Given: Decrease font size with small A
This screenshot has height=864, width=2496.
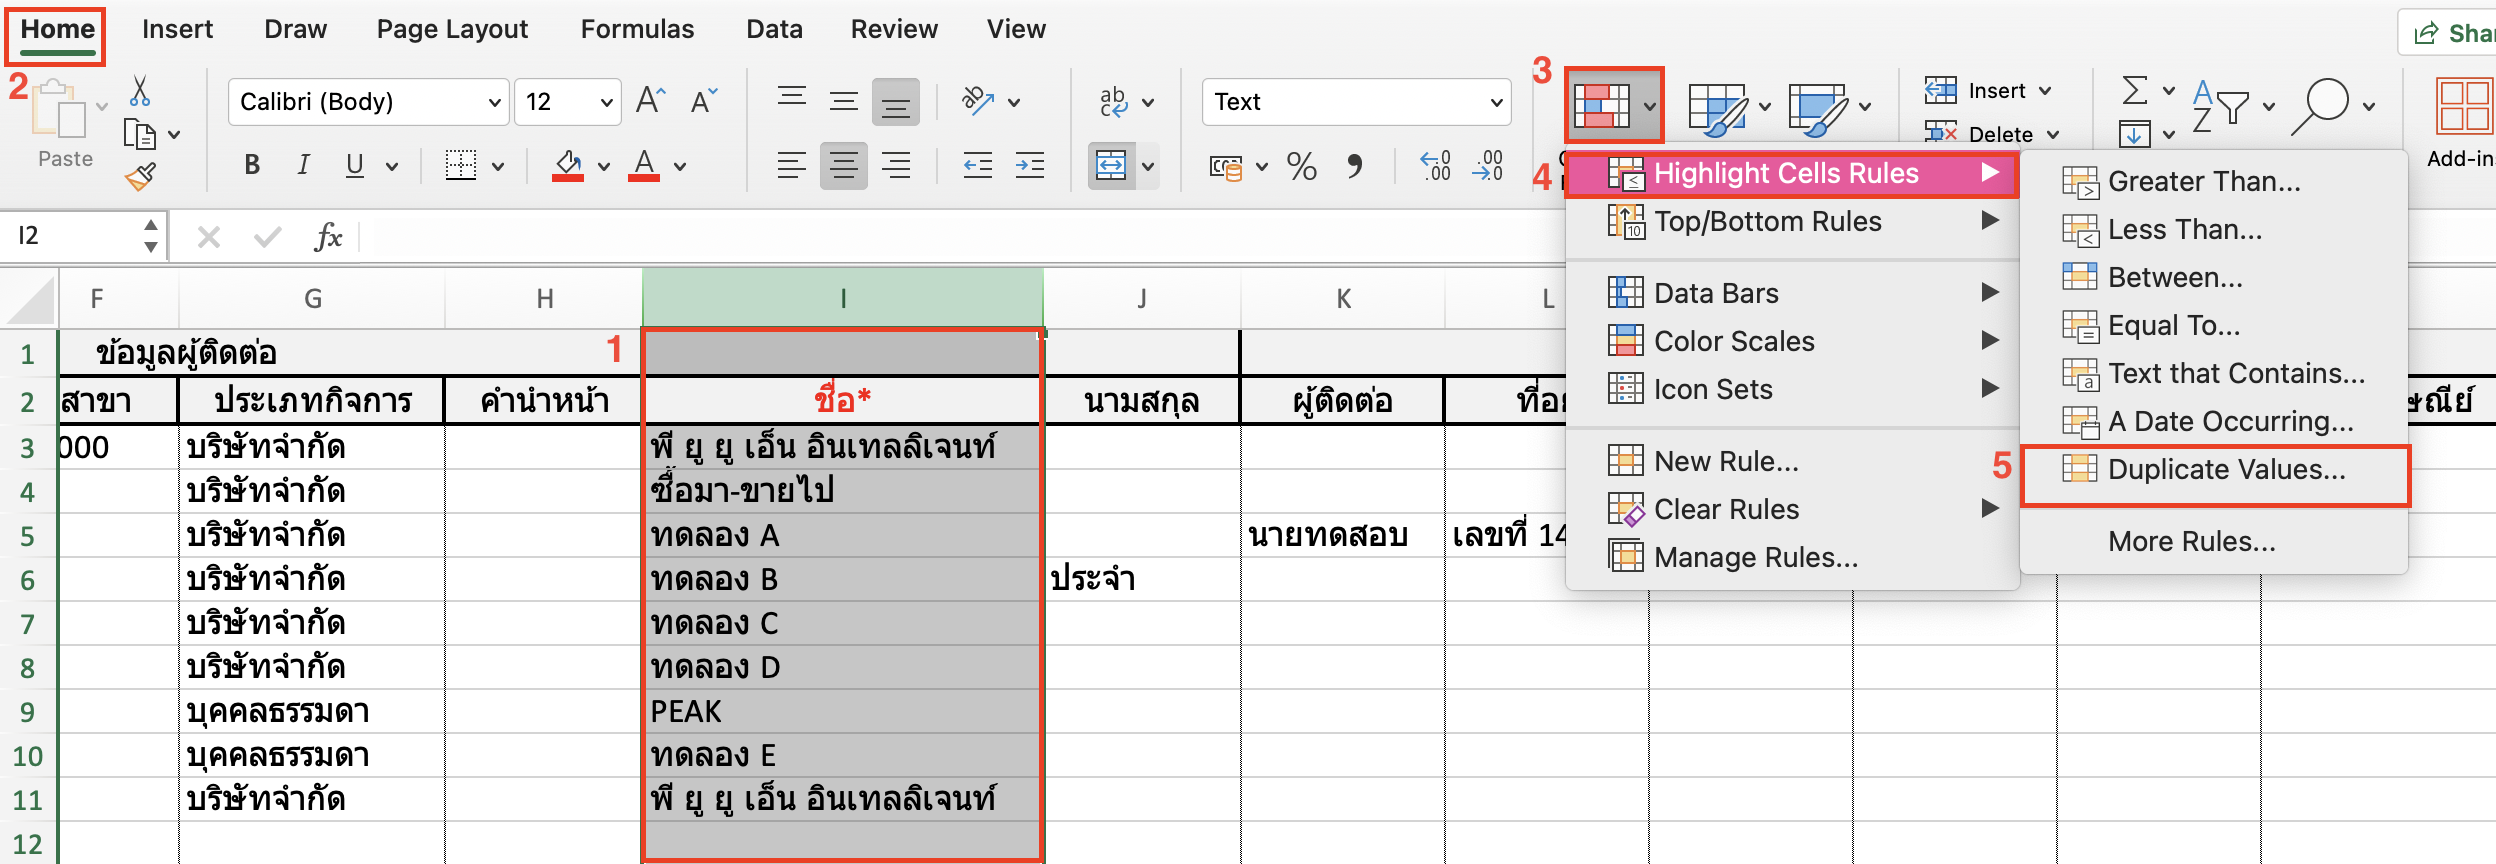Looking at the screenshot, I should coord(703,100).
